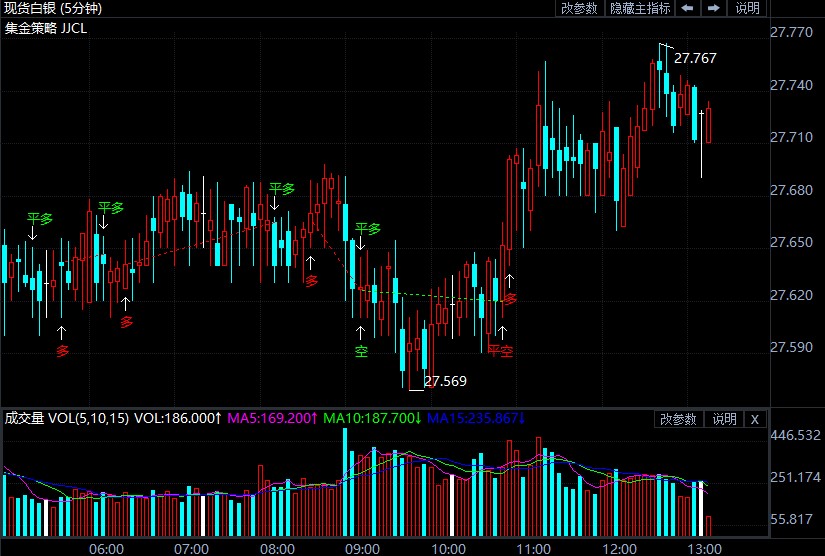
Task: Click the 446.532 volume axis label
Action: click(795, 435)
